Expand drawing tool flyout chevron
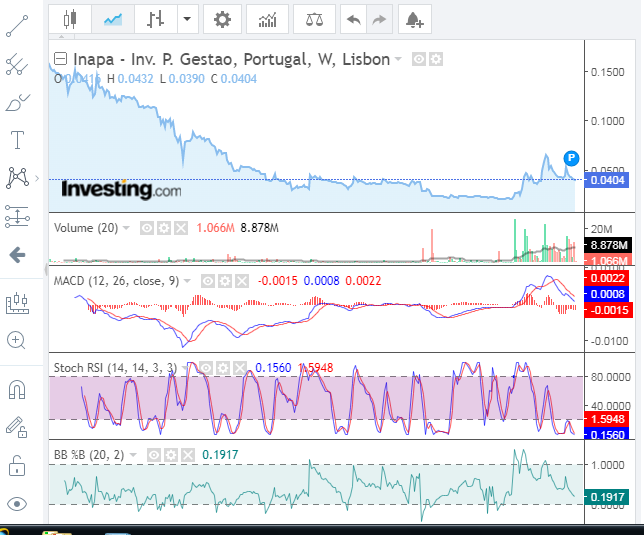This screenshot has height=535, width=644. coord(37,178)
